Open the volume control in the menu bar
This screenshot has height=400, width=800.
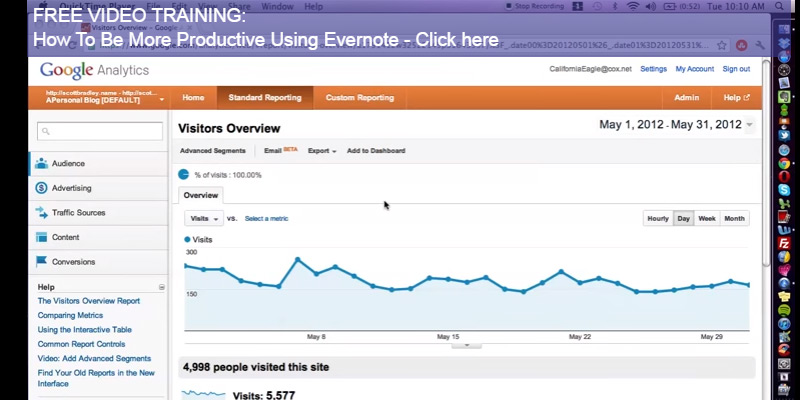pyautogui.click(x=651, y=7)
